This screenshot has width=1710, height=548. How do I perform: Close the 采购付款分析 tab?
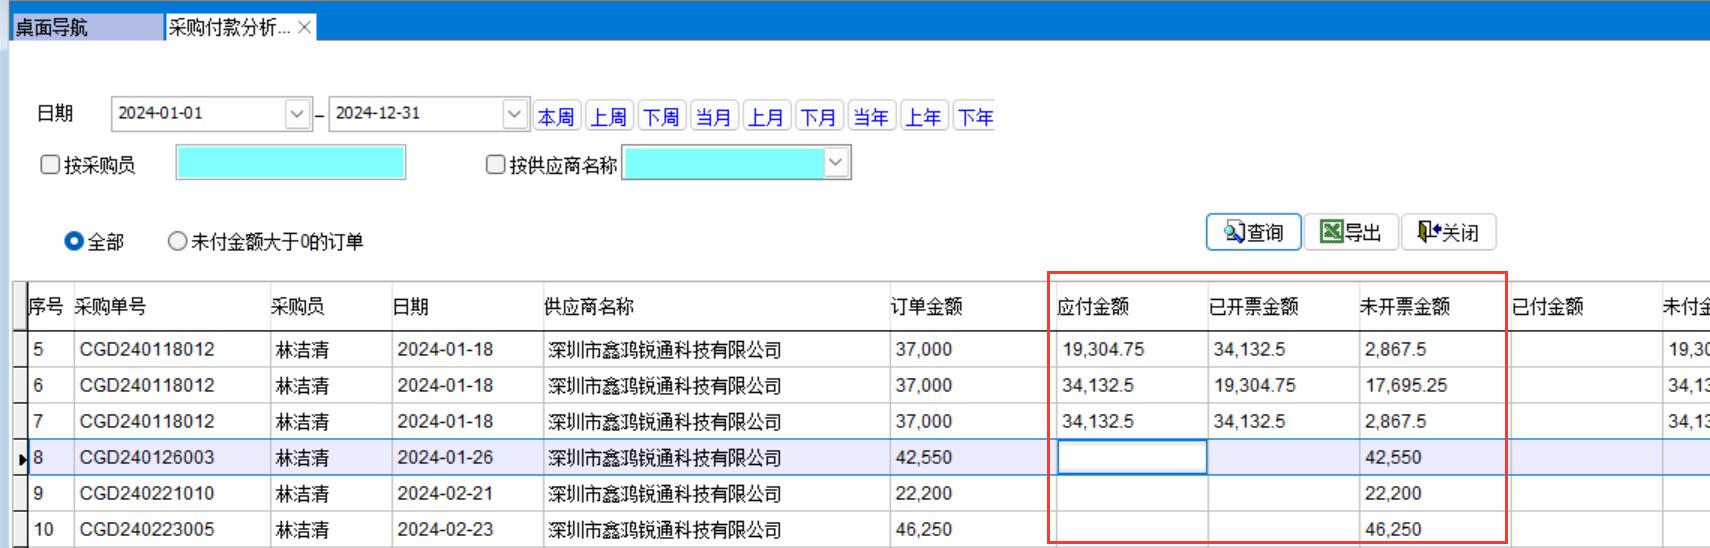(x=305, y=27)
